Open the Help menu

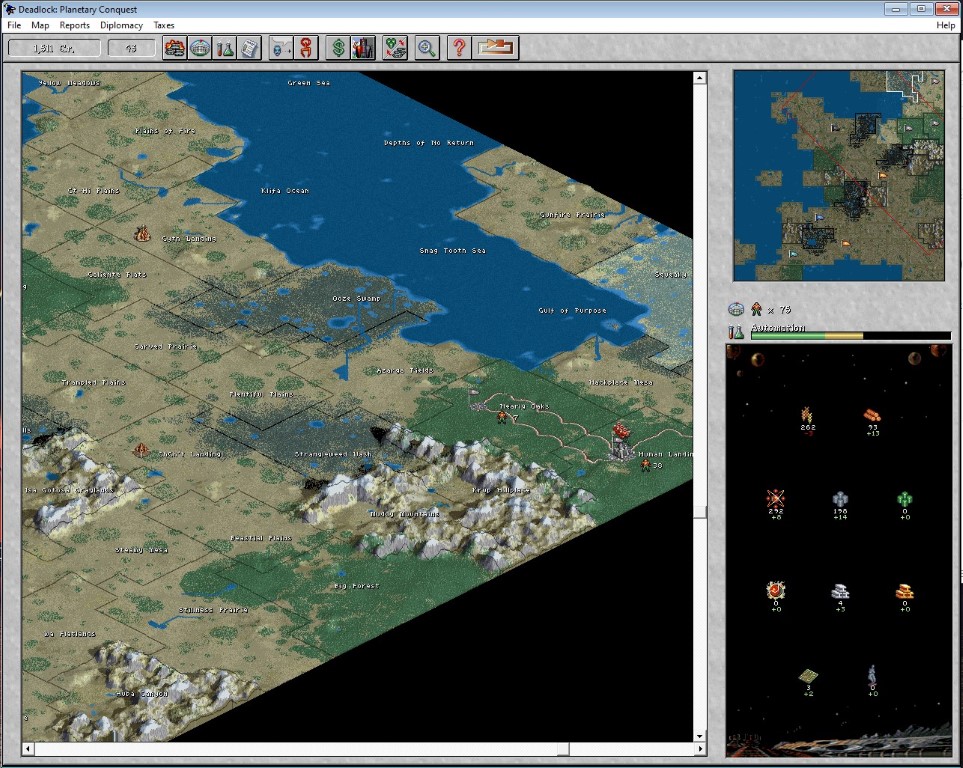[x=945, y=25]
